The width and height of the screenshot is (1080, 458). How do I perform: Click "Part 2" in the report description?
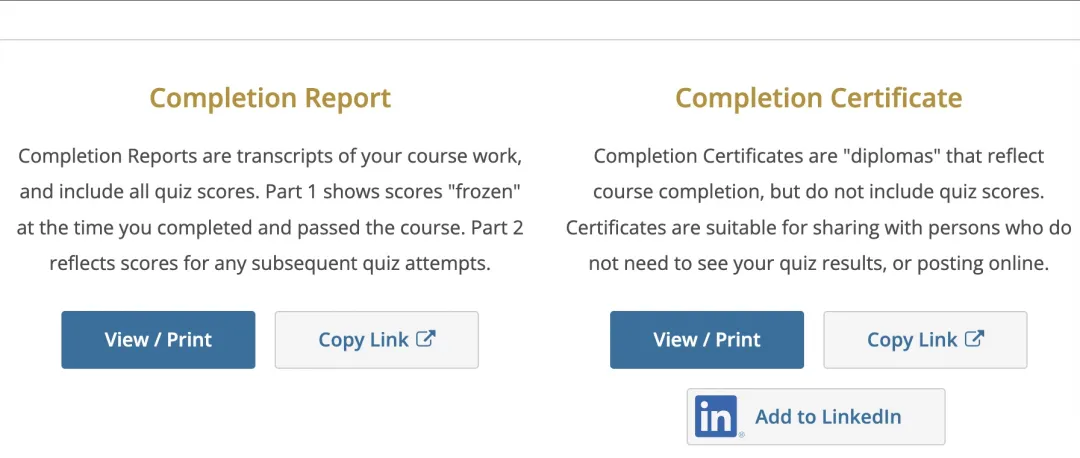(x=497, y=228)
